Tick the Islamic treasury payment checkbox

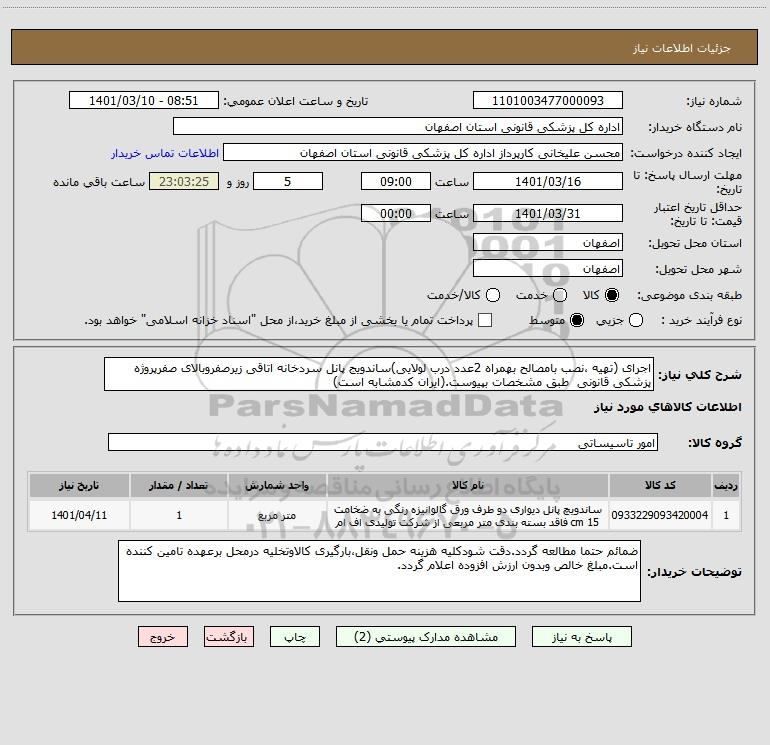[x=485, y=320]
